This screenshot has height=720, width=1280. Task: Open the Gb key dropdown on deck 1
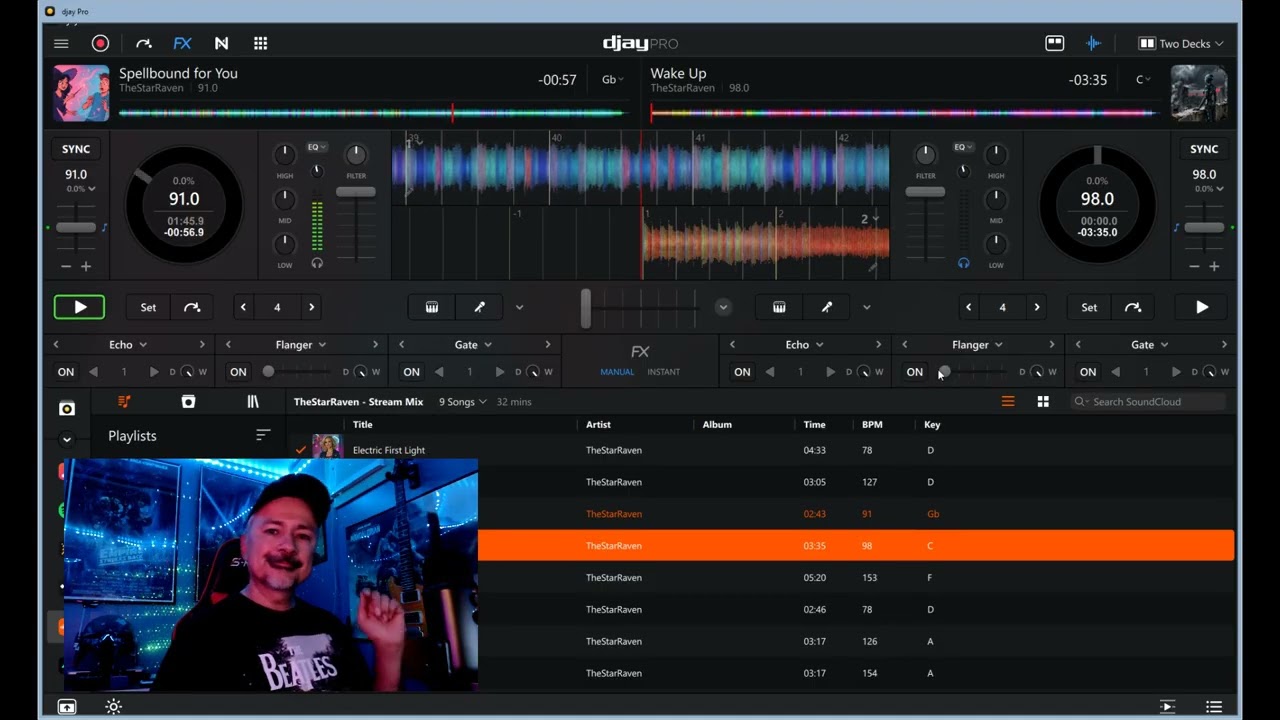612,80
